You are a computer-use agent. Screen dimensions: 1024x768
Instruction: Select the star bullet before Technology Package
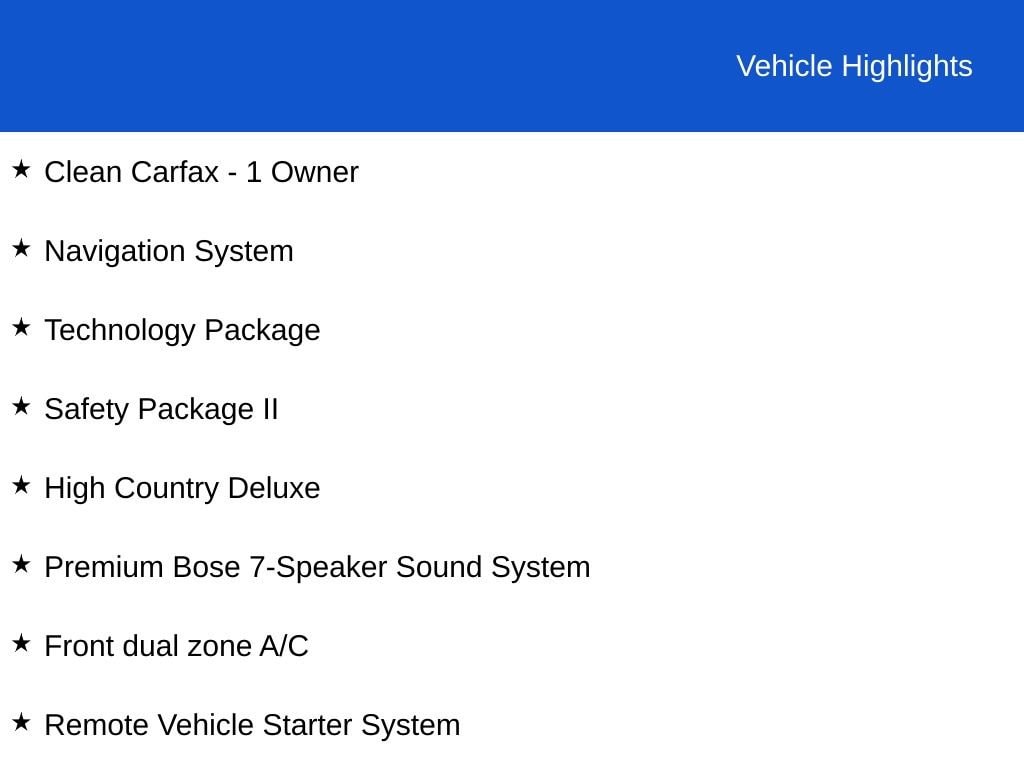[x=21, y=327]
